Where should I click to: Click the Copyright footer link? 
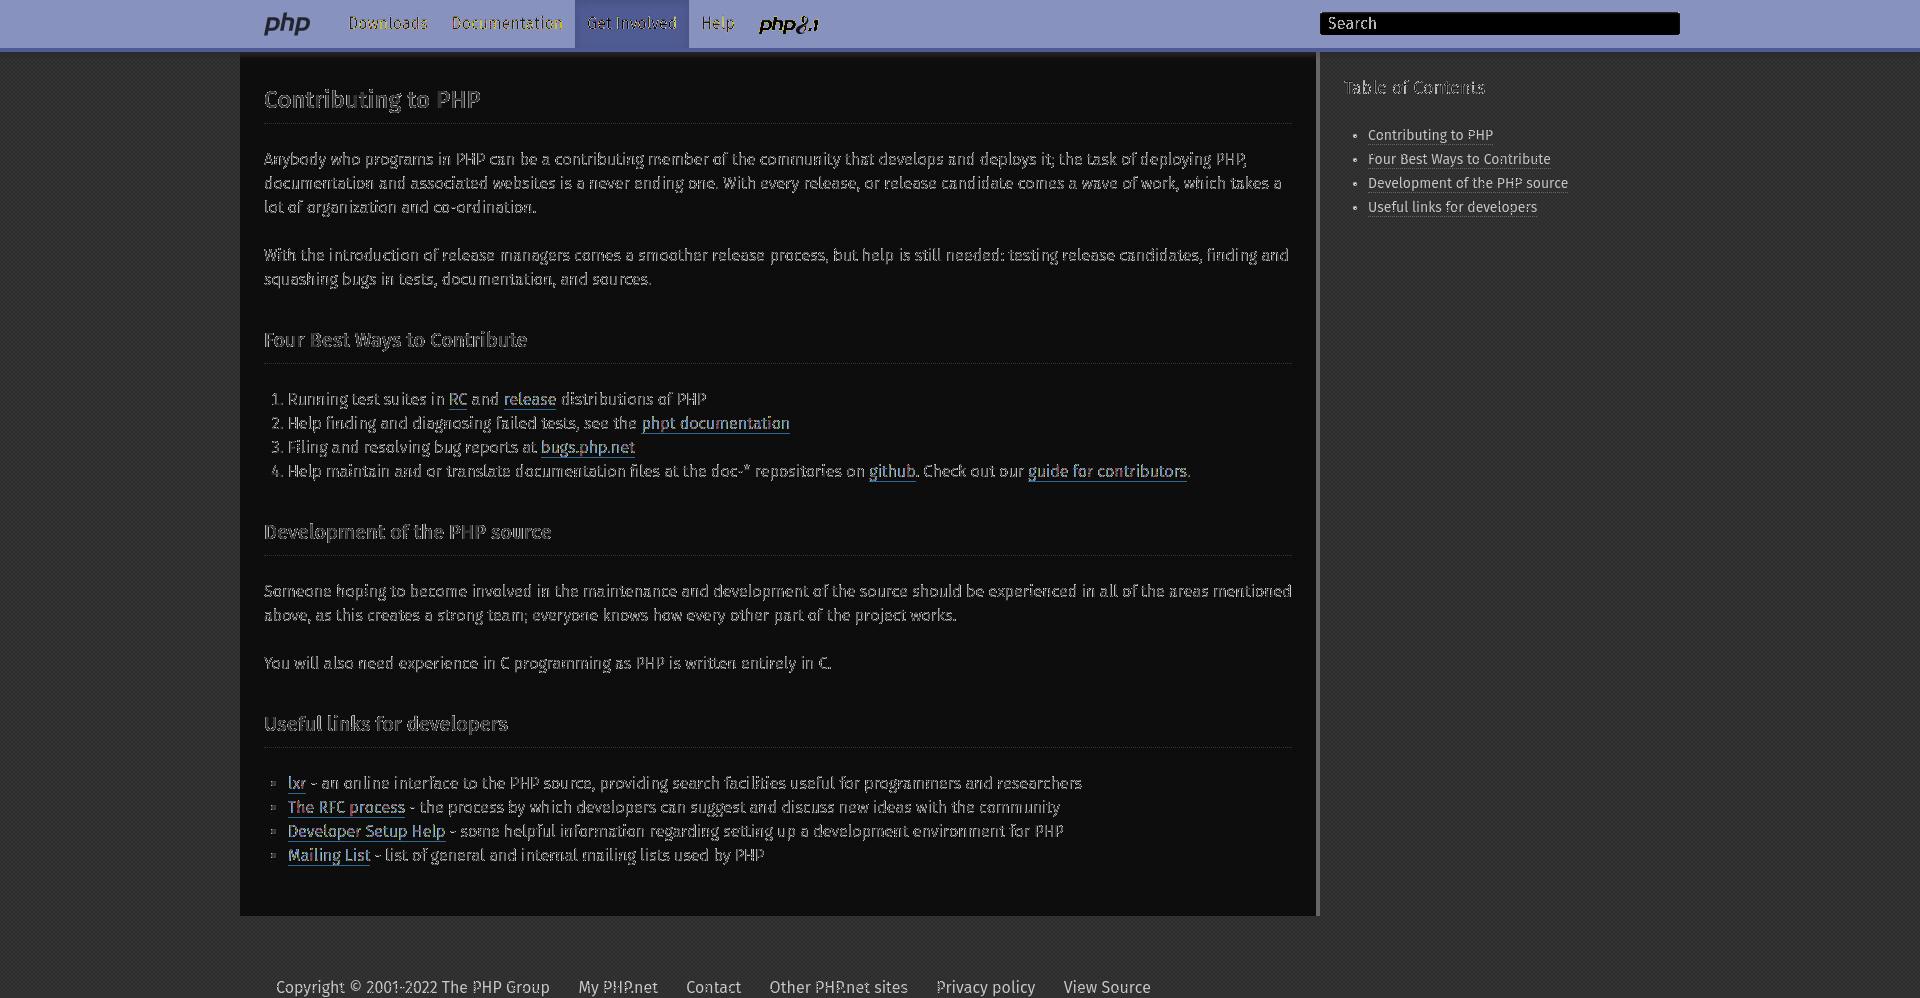(413, 987)
